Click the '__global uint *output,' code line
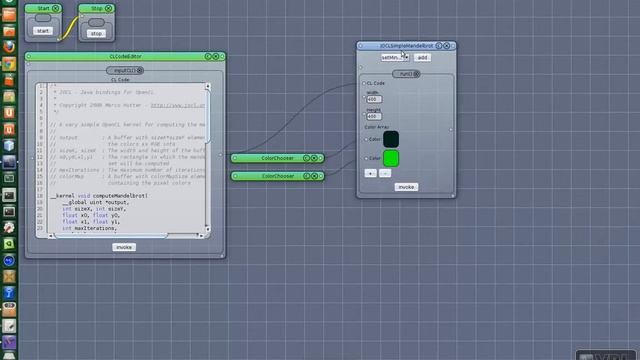The image size is (640, 360). pyautogui.click(x=96, y=202)
